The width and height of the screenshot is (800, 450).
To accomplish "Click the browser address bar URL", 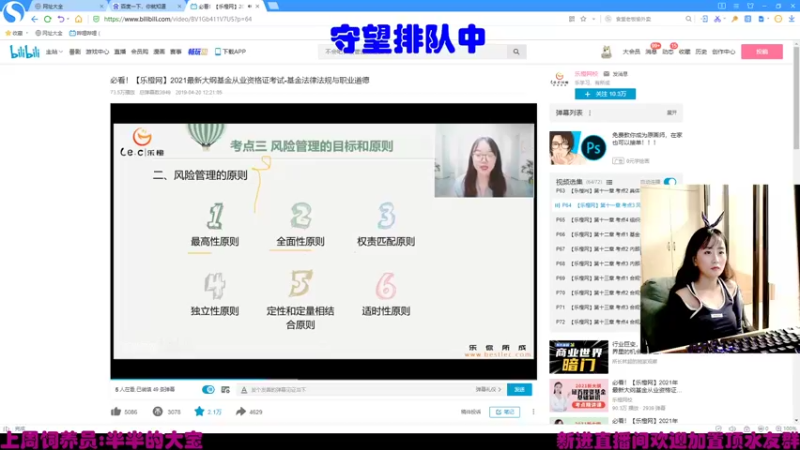I will (x=178, y=19).
